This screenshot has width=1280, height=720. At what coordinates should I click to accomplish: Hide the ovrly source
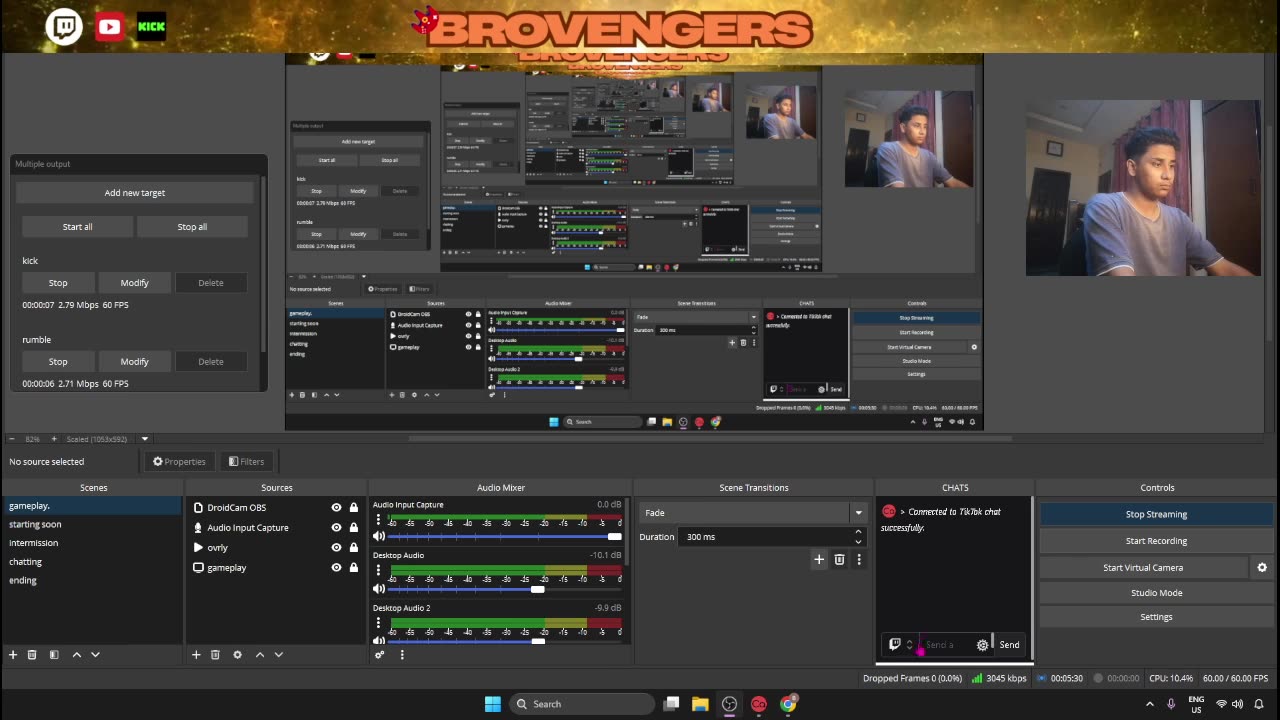click(336, 548)
